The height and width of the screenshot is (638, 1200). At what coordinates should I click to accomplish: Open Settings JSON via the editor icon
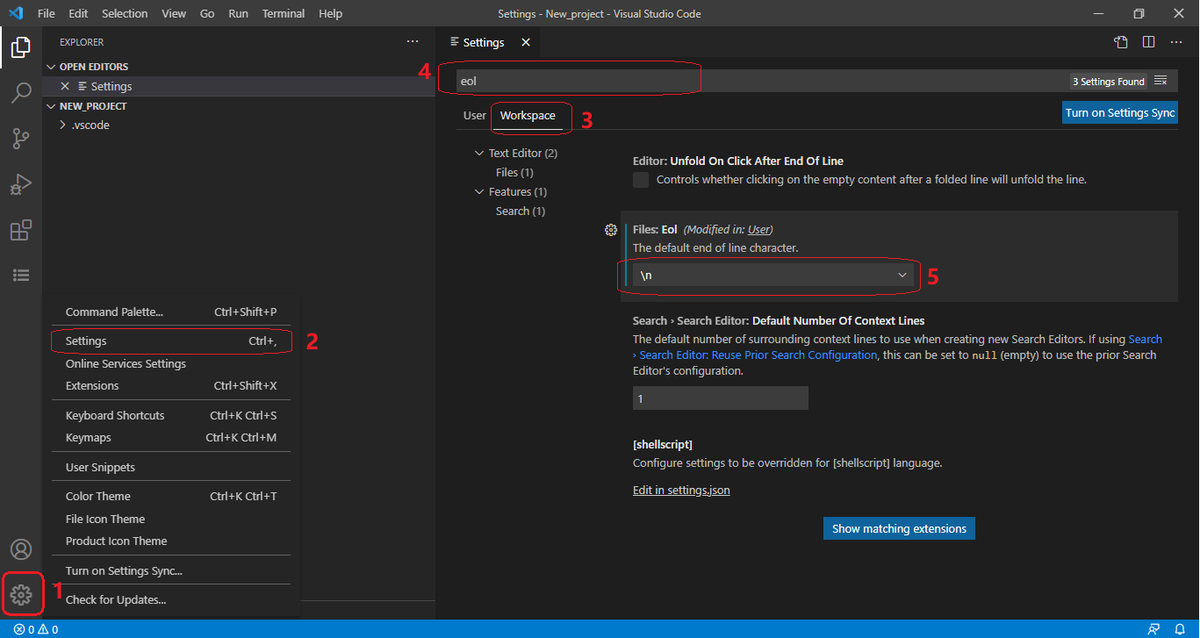(1119, 42)
